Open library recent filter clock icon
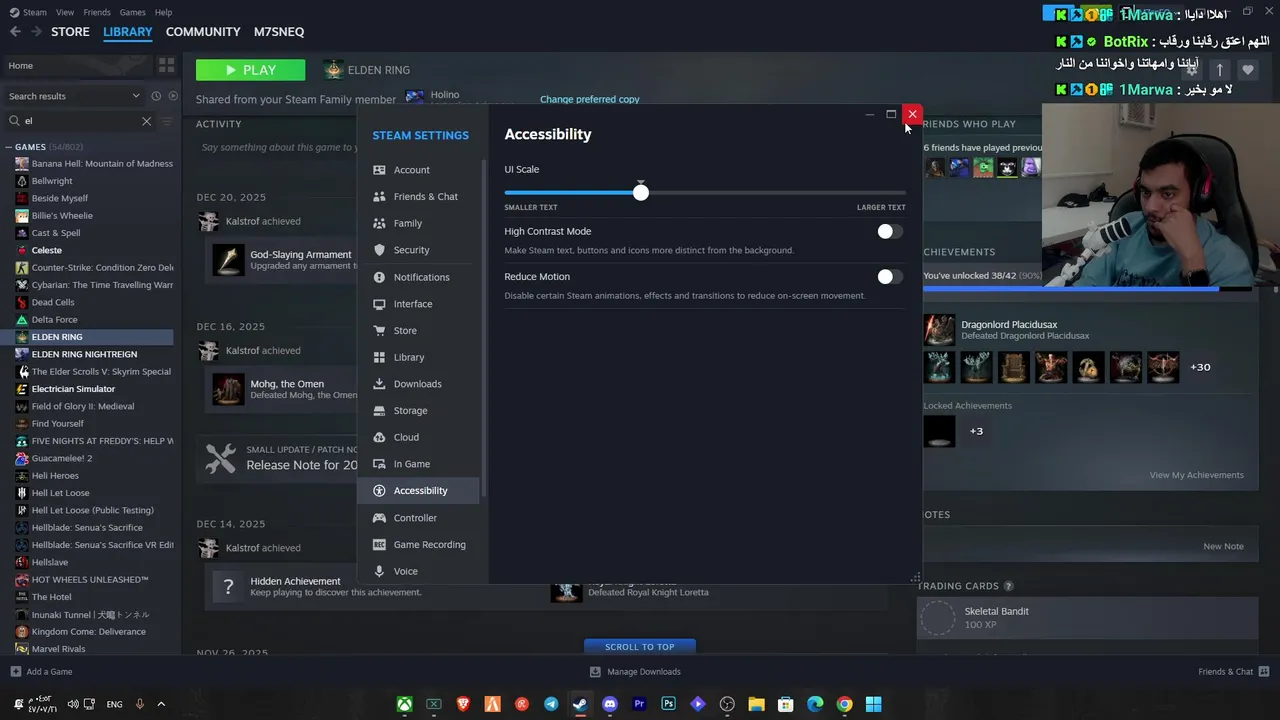 tap(156, 96)
